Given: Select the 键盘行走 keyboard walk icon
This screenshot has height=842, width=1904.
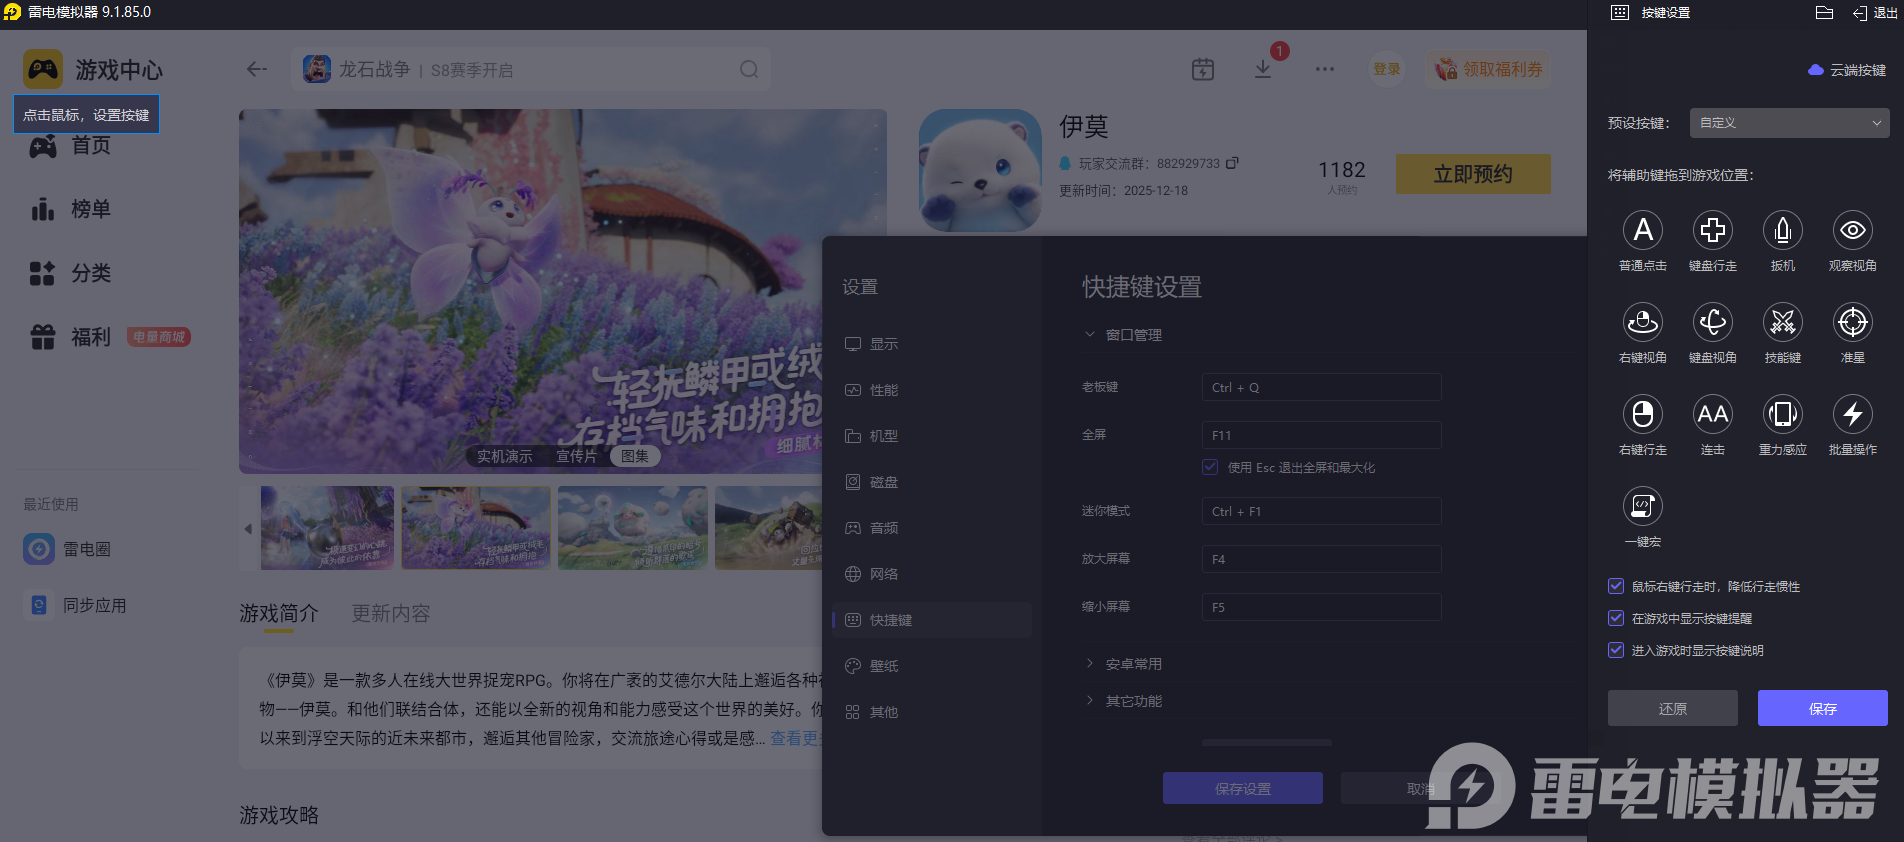Looking at the screenshot, I should tap(1712, 230).
